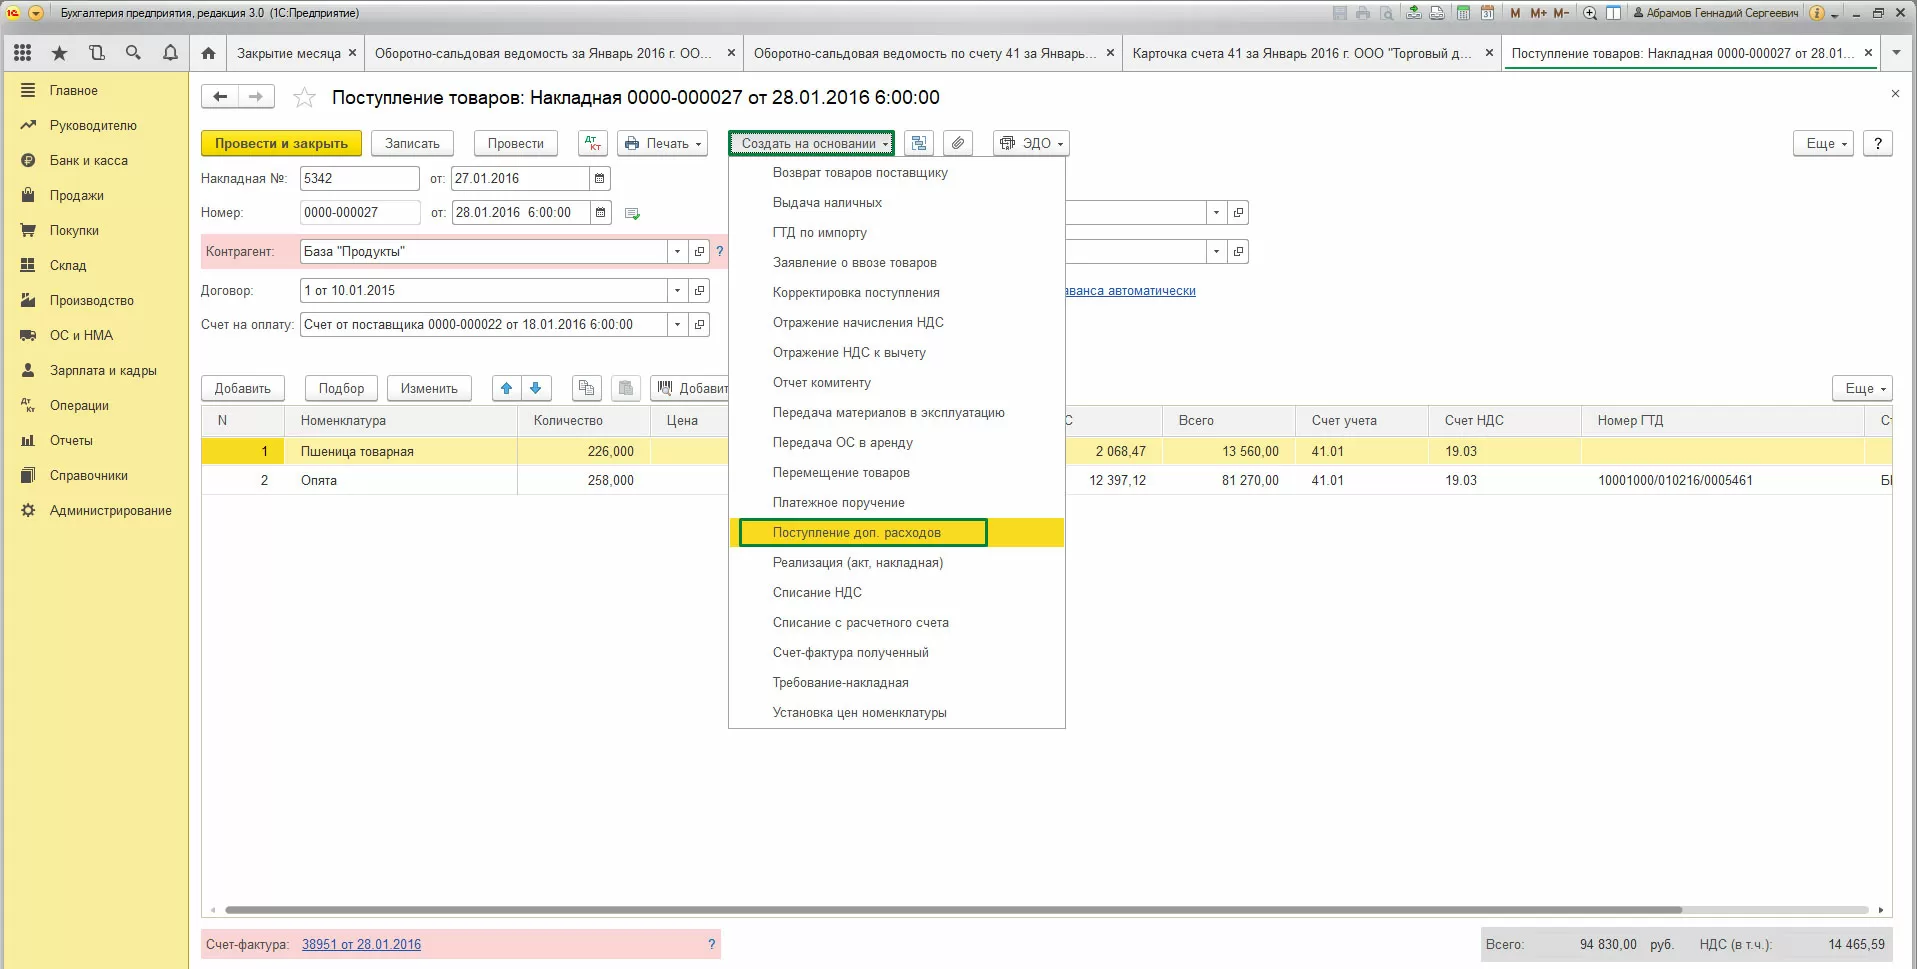Click the zoom scale magnifier in the title bar
1917x969 pixels.
point(1590,13)
